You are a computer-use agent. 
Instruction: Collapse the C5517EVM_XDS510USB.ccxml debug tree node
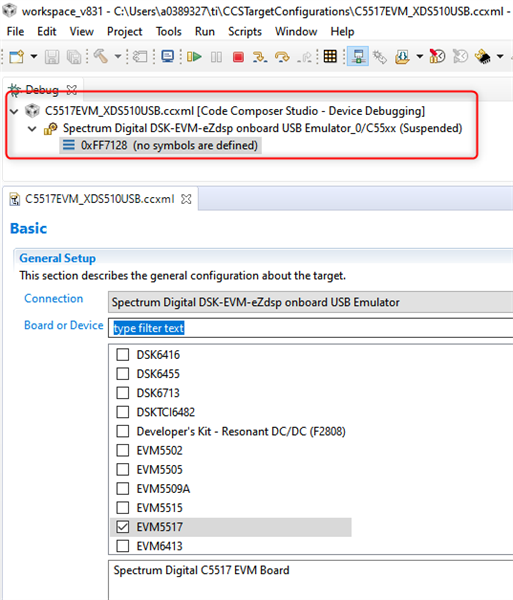14,111
